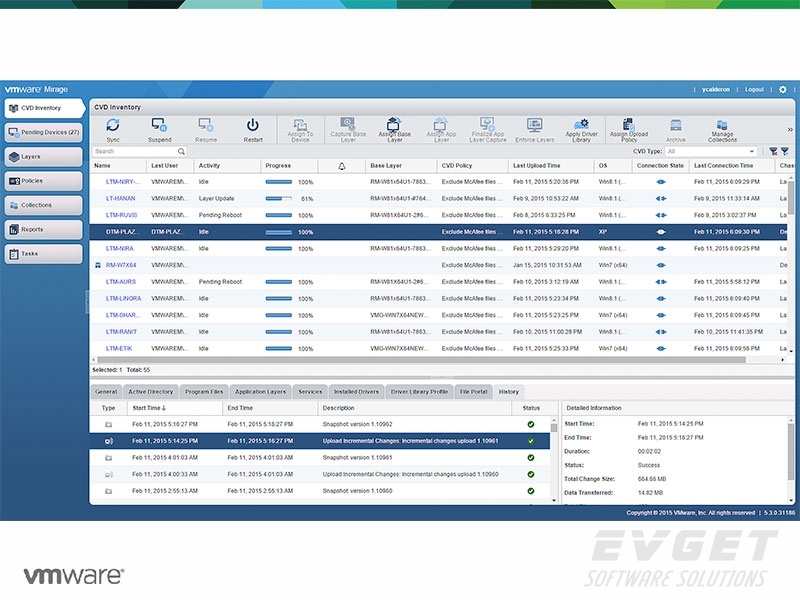The height and width of the screenshot is (600, 800).
Task: Click the Manage Collections icon
Action: pos(722,125)
